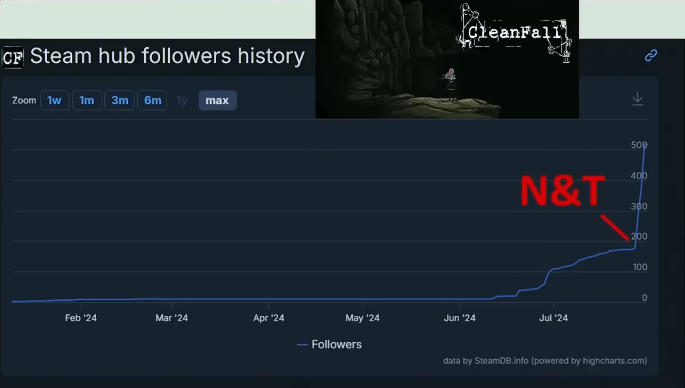685x388 pixels.
Task: Select the max zoom range
Action: coord(218,100)
